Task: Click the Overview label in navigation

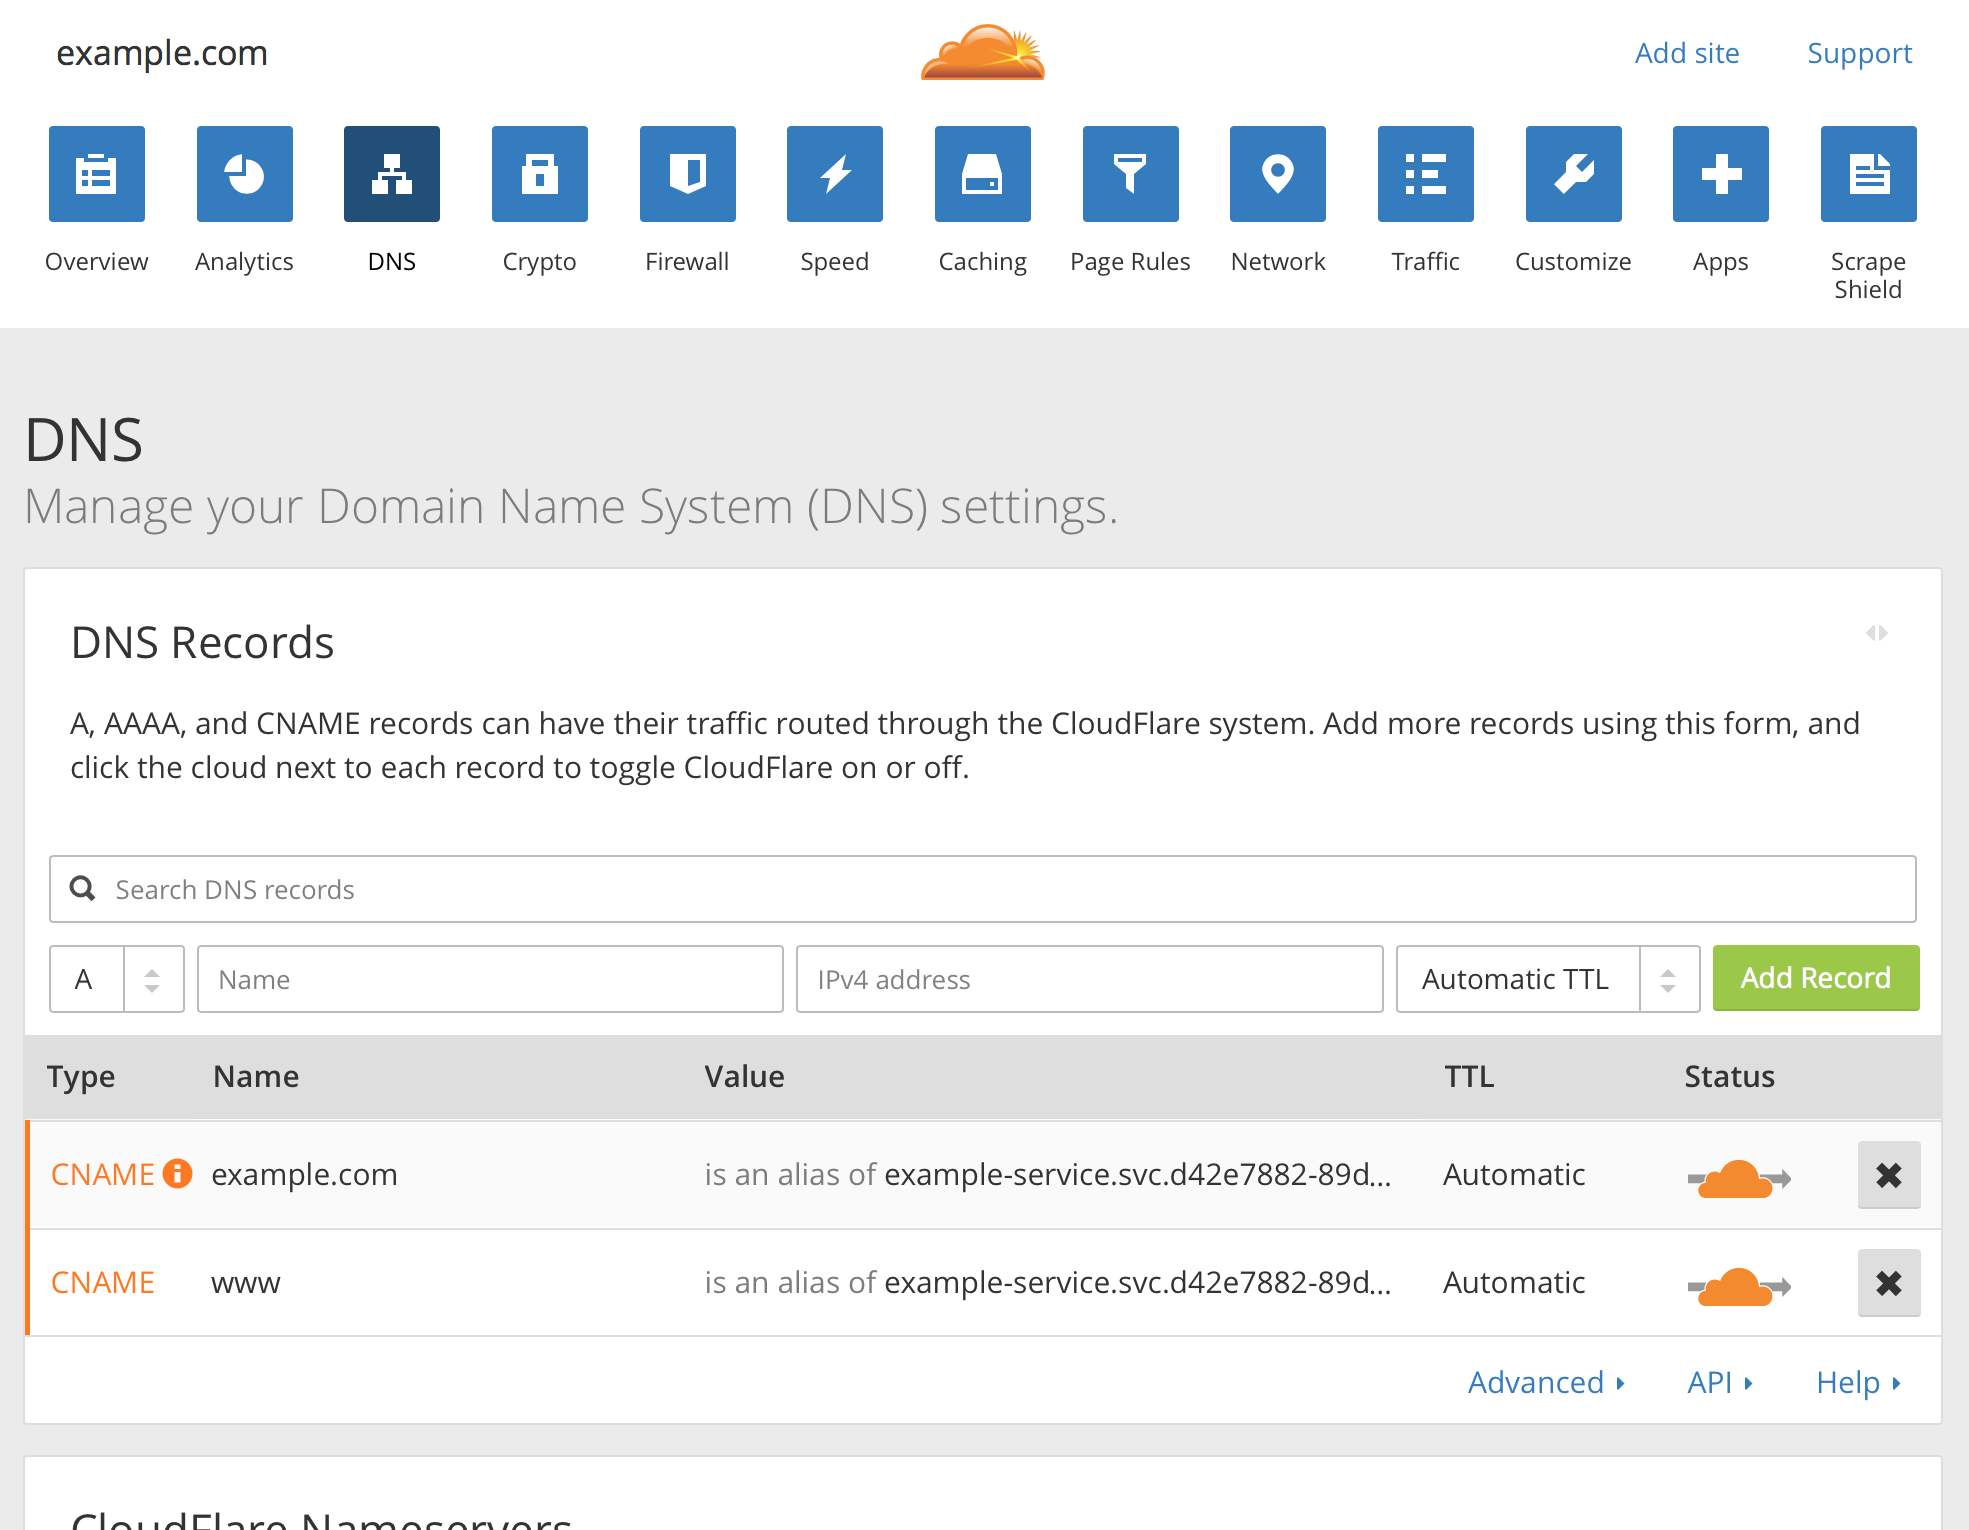Action: click(97, 261)
